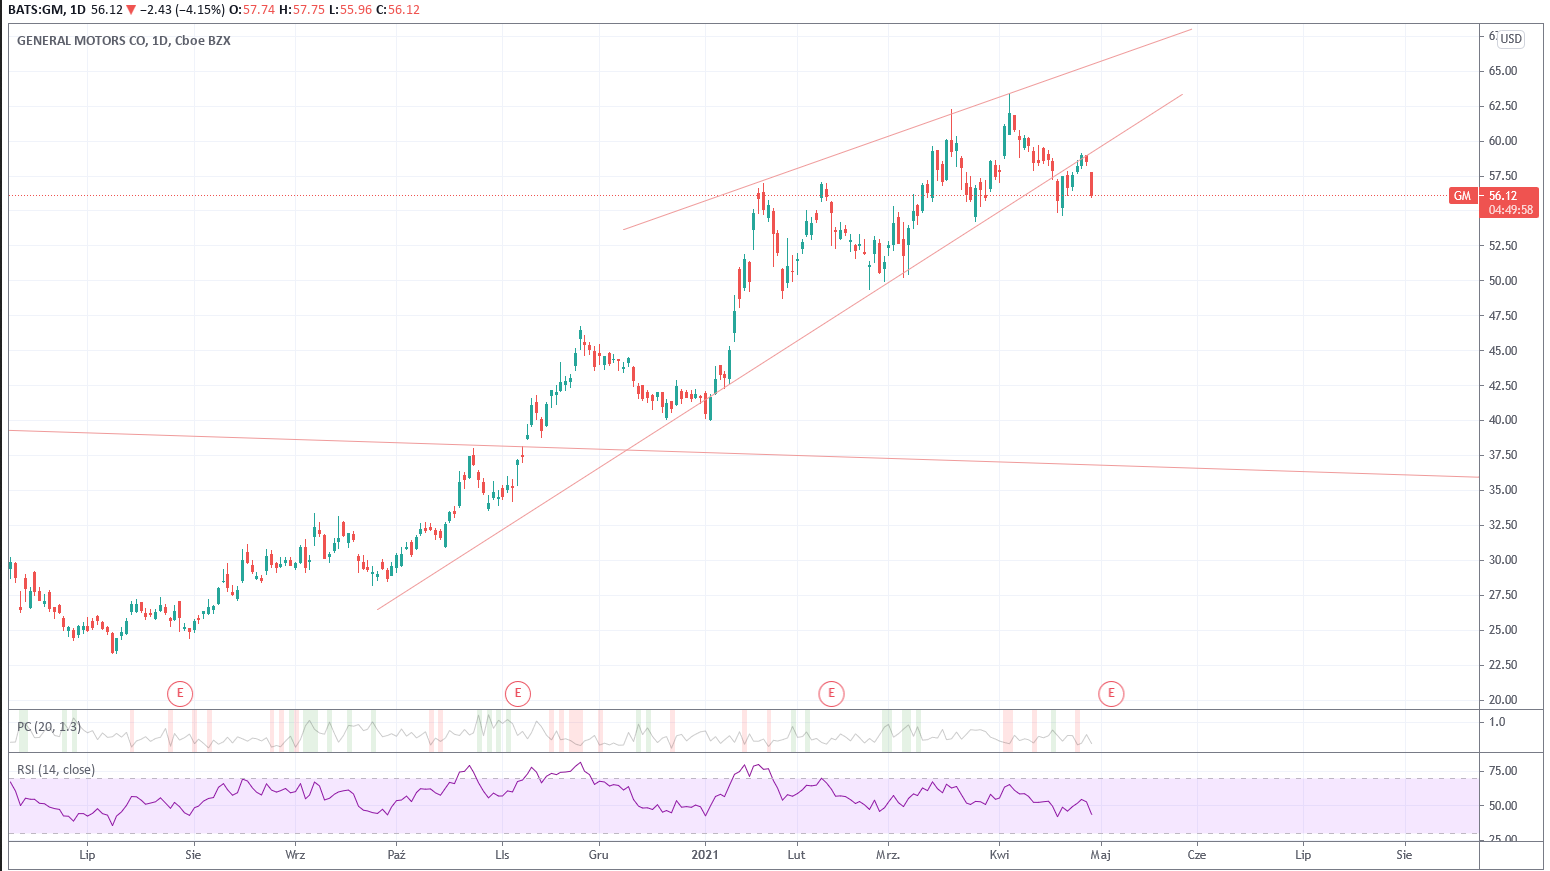Screen dimensions: 1550x871
Task: Click the upcoming earnings marker near Maj
Action: (x=1110, y=693)
